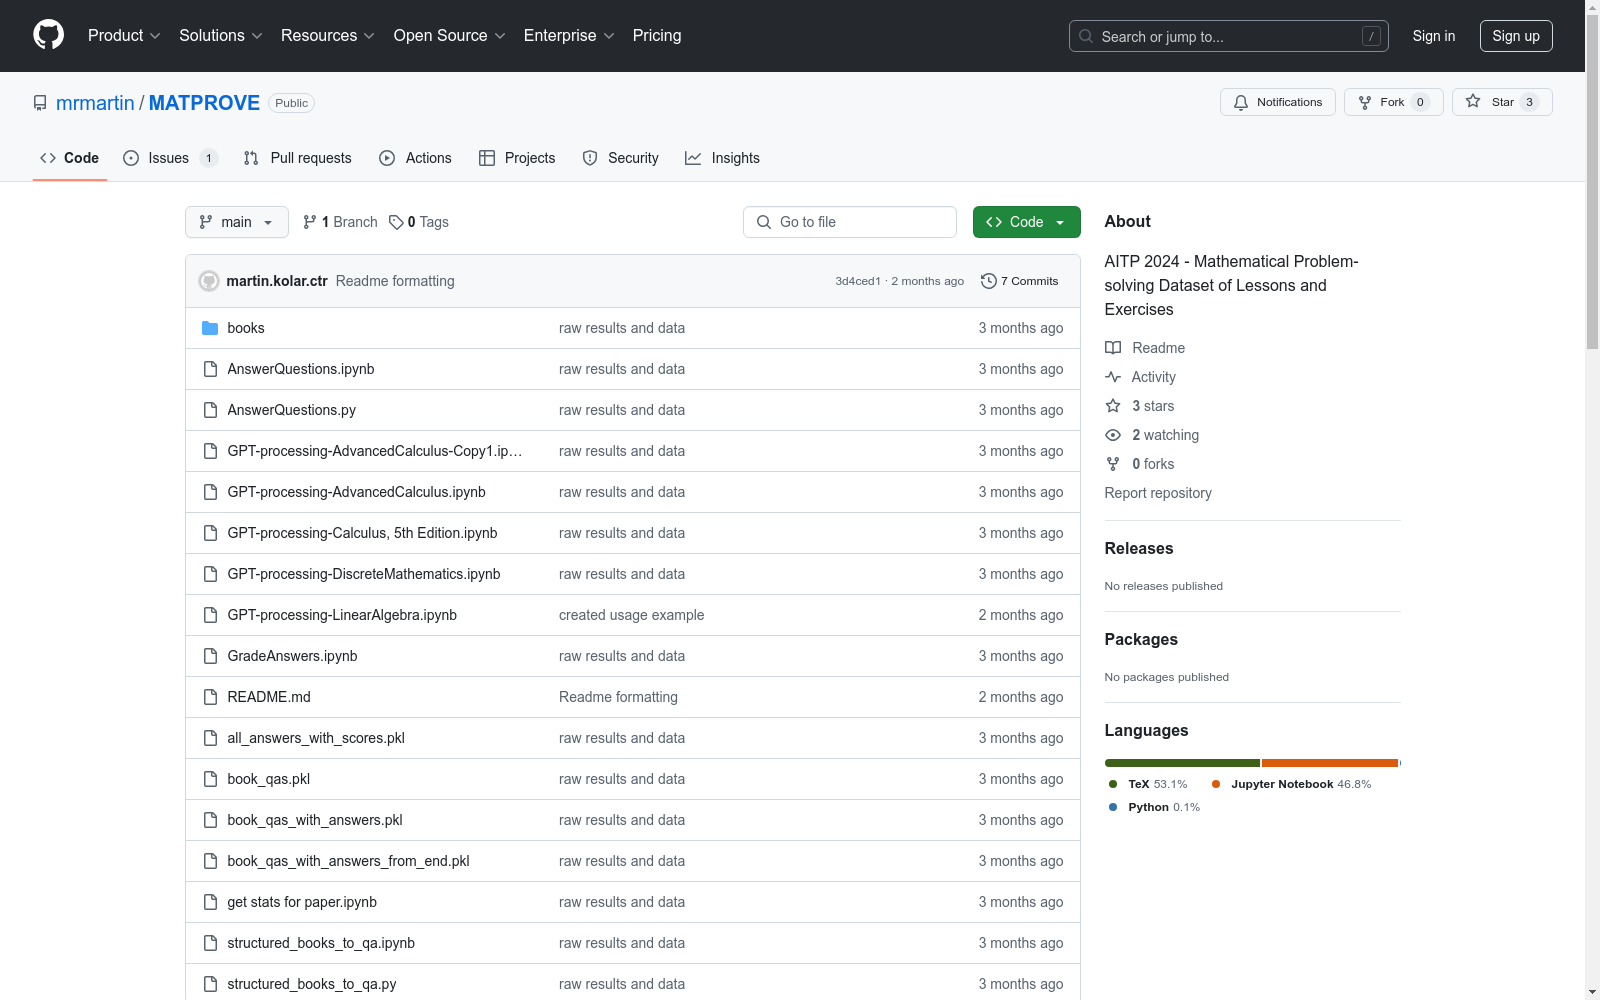Open the Product dropdown menu
The image size is (1600, 1000).
(x=124, y=36)
